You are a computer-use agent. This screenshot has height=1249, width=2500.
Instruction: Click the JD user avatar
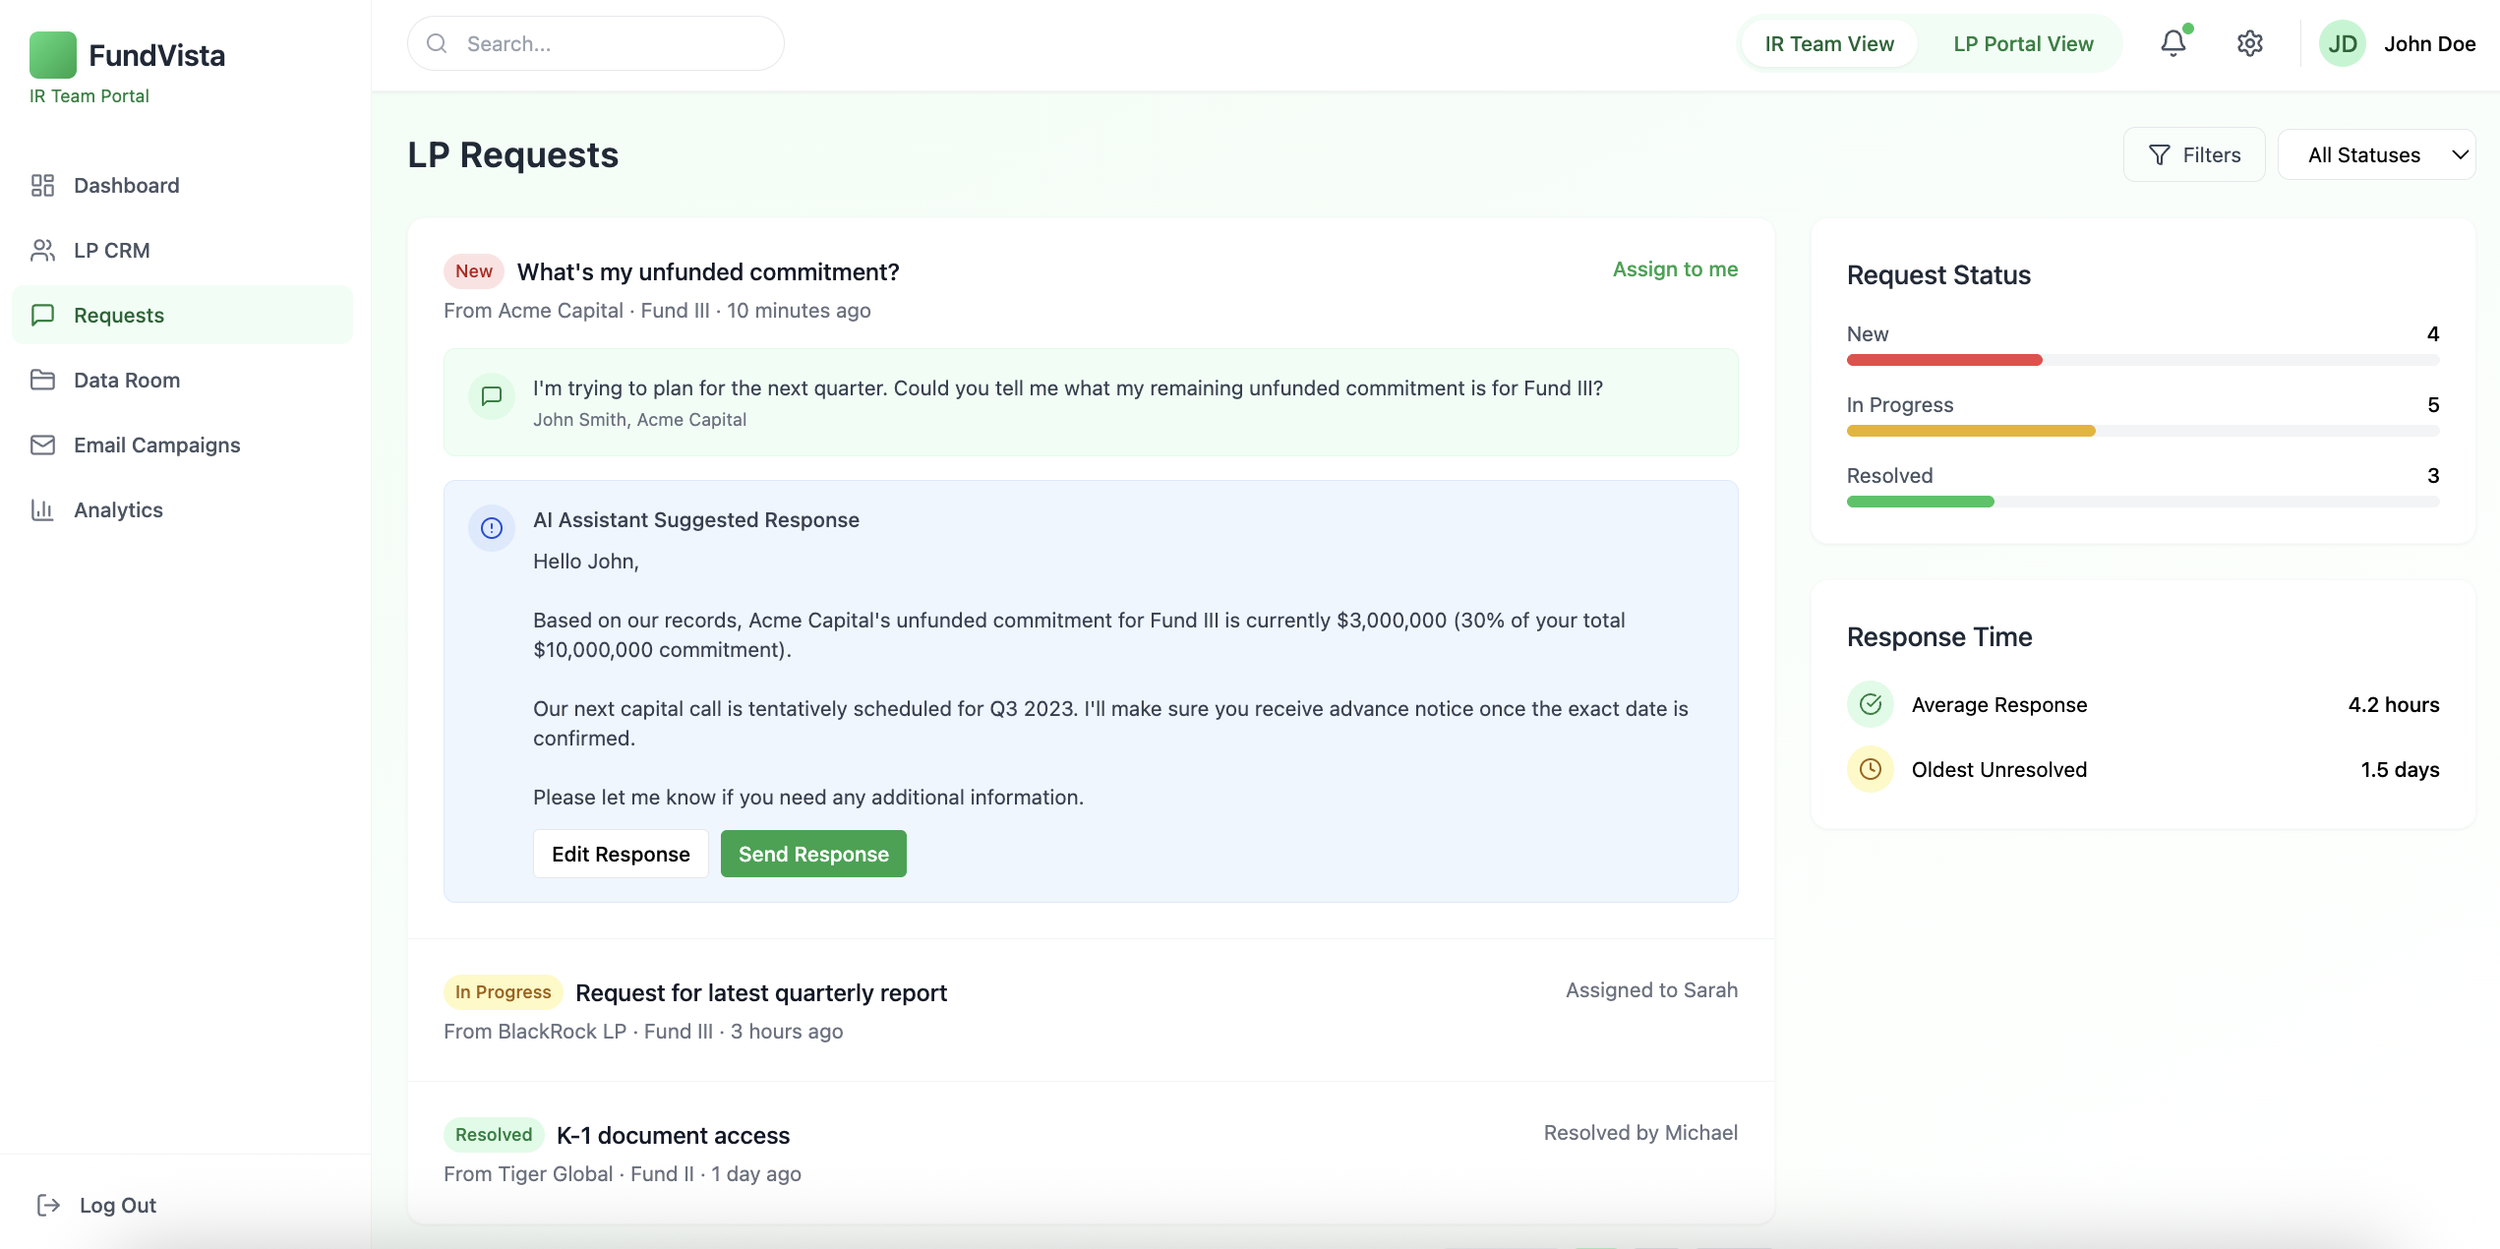(2341, 43)
